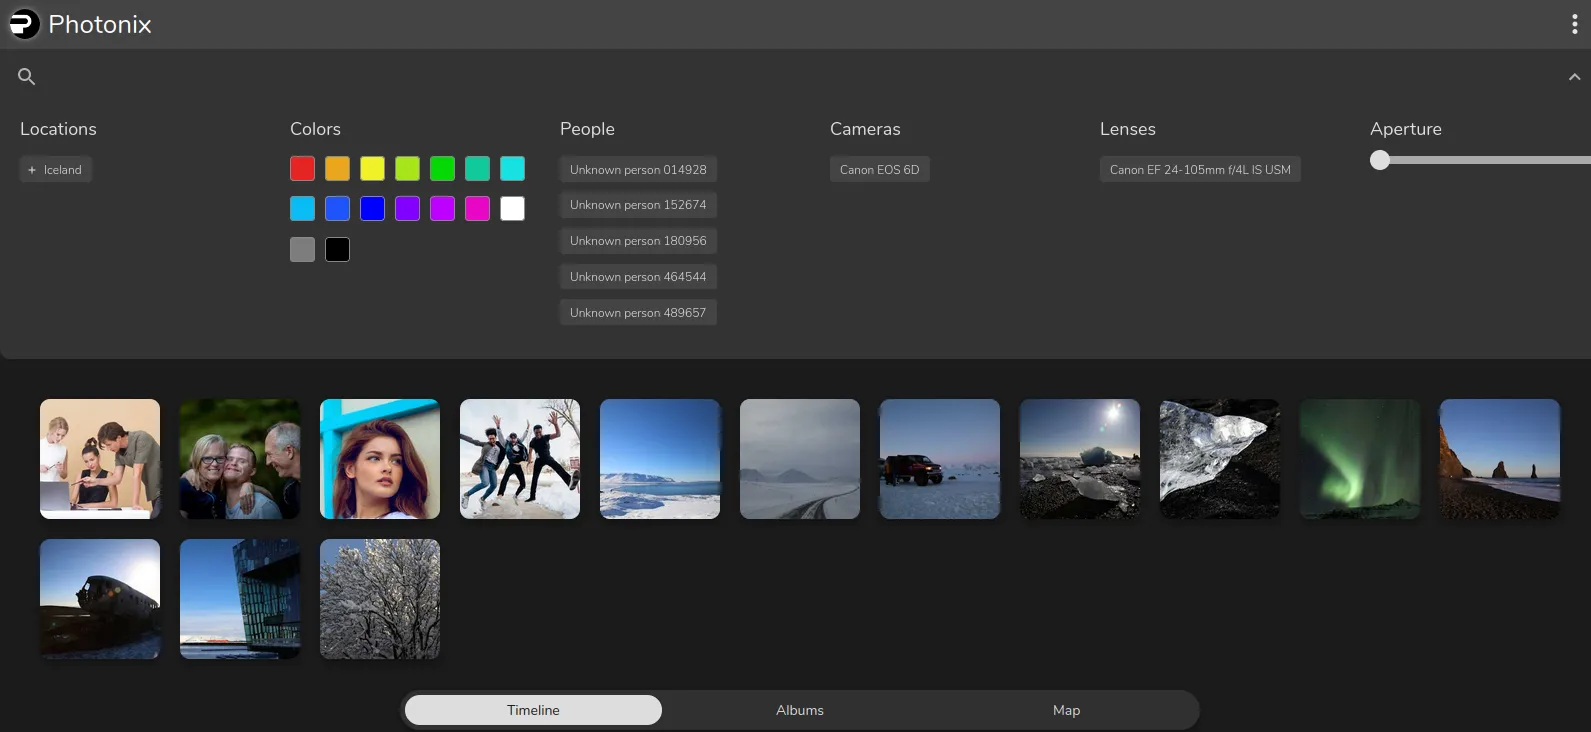Click the search magnifier icon

(27, 77)
